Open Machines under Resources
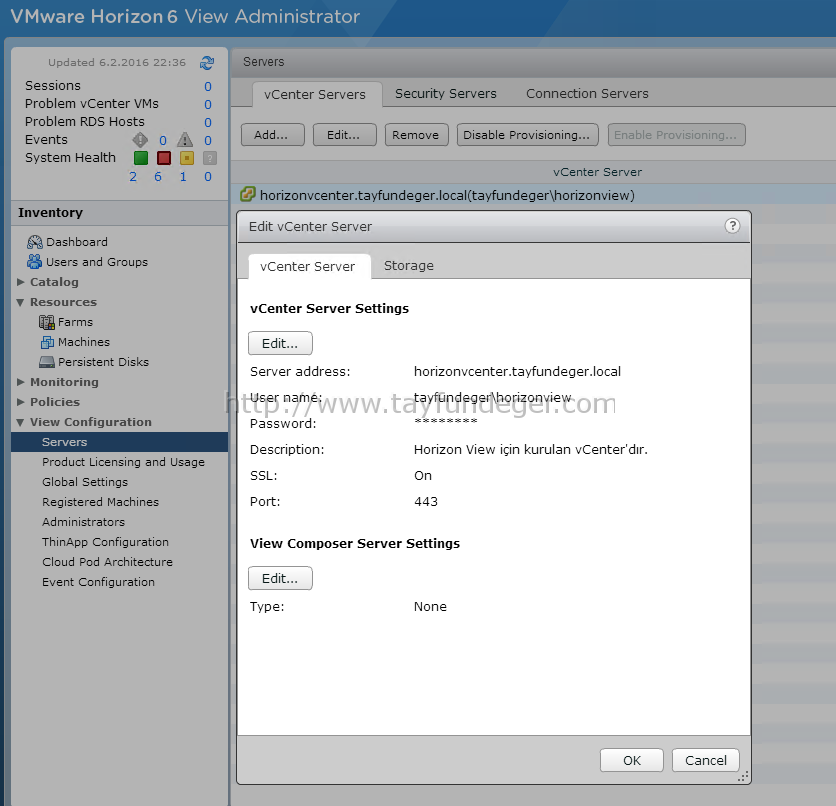This screenshot has height=806, width=836. pyautogui.click(x=84, y=342)
